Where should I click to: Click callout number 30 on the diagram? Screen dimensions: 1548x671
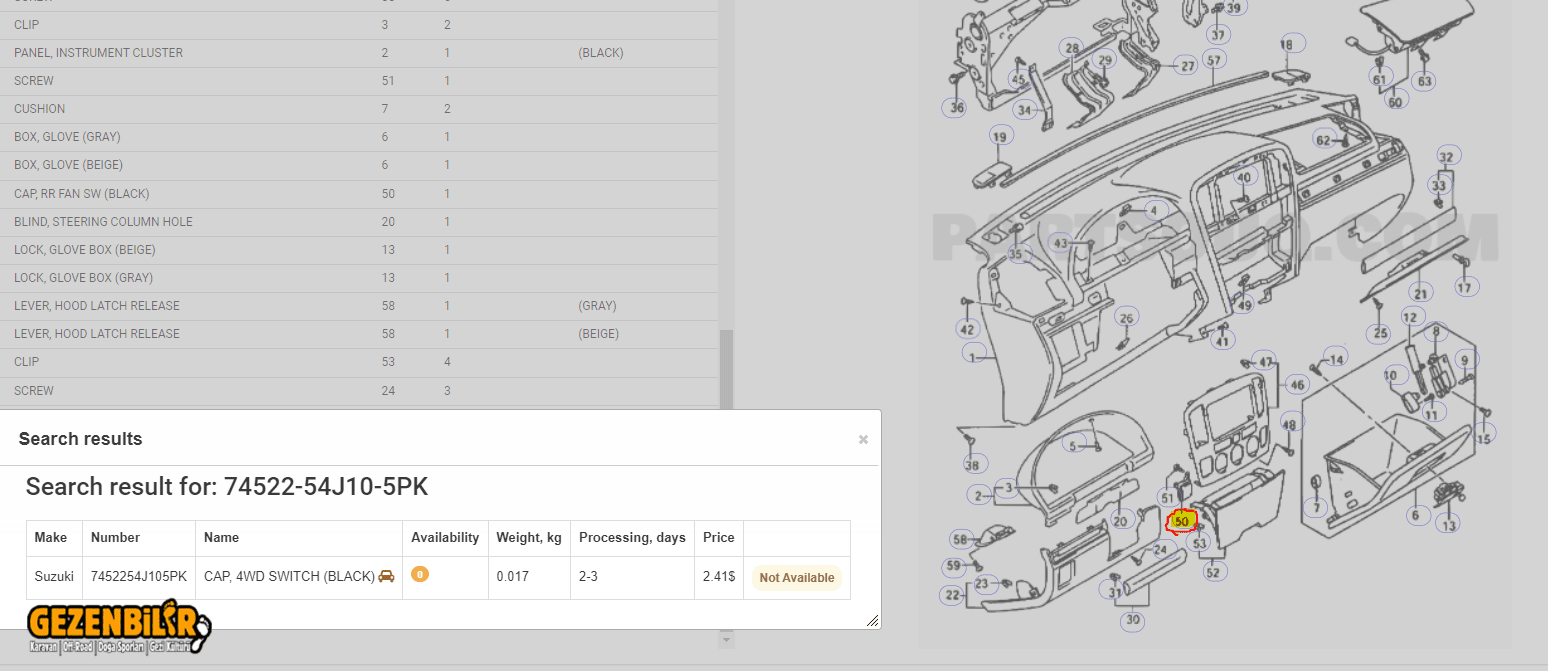[1132, 620]
